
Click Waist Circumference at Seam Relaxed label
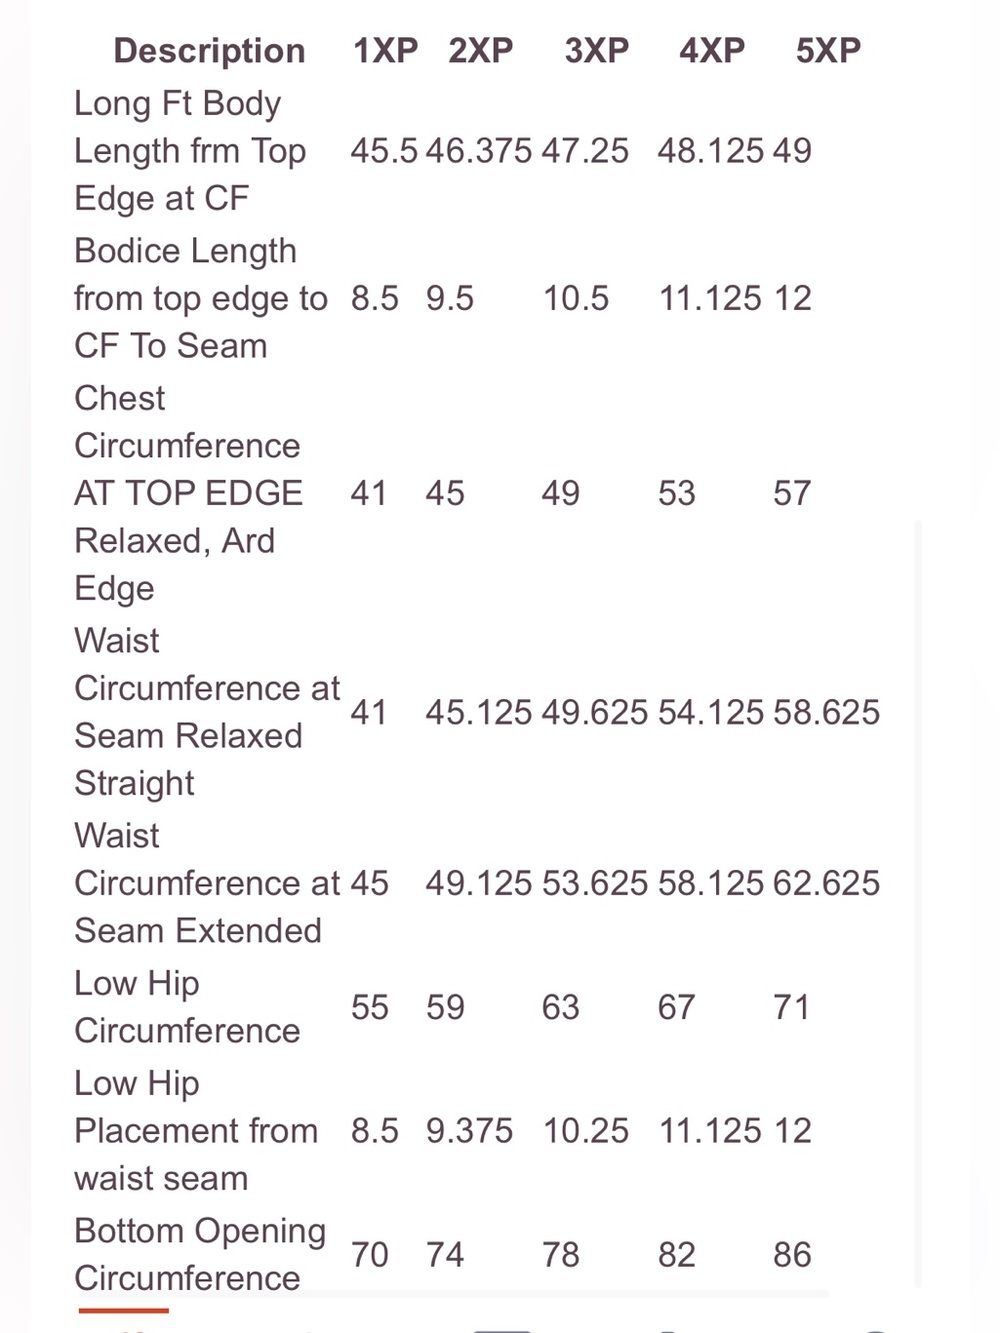207,712
